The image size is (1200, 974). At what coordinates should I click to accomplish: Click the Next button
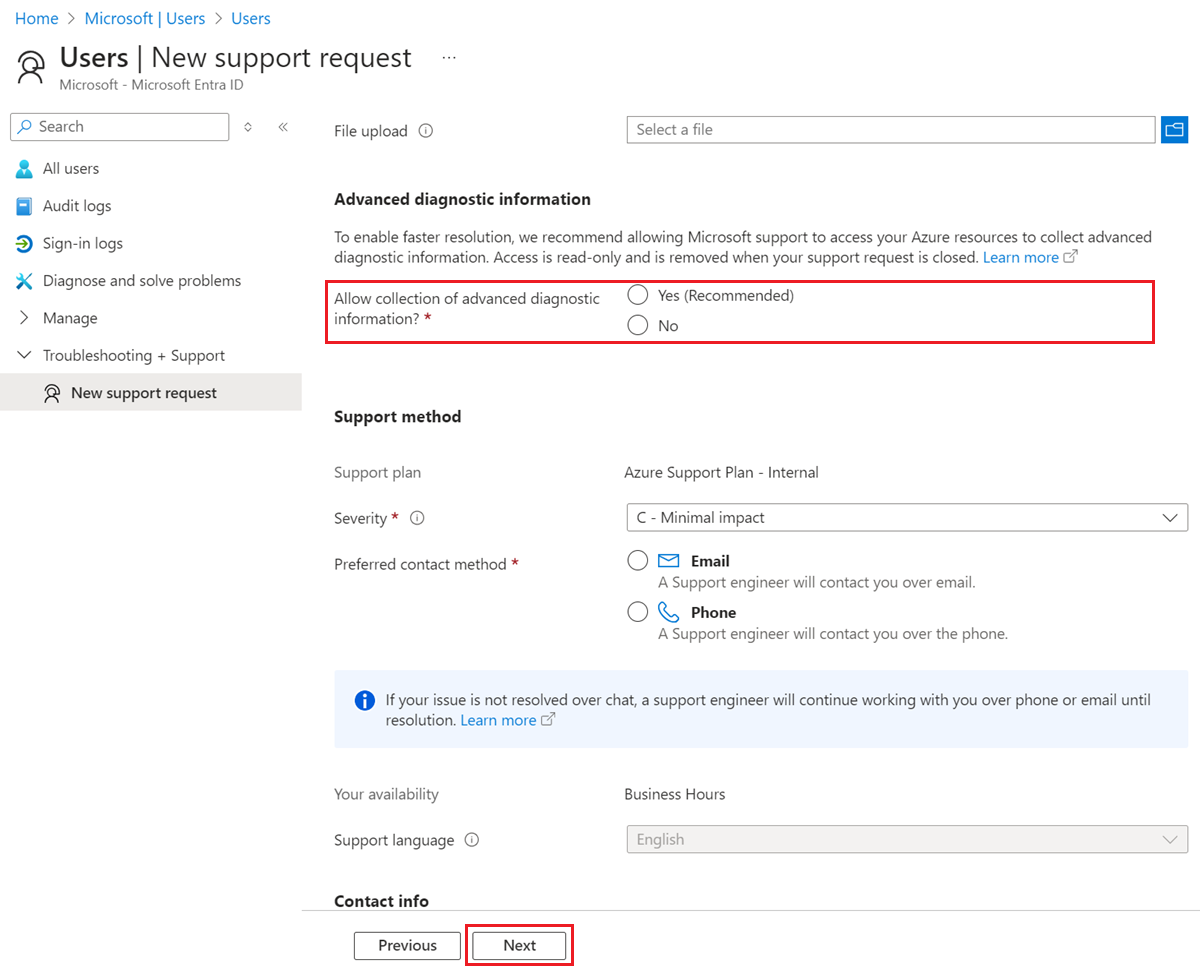(x=519, y=945)
